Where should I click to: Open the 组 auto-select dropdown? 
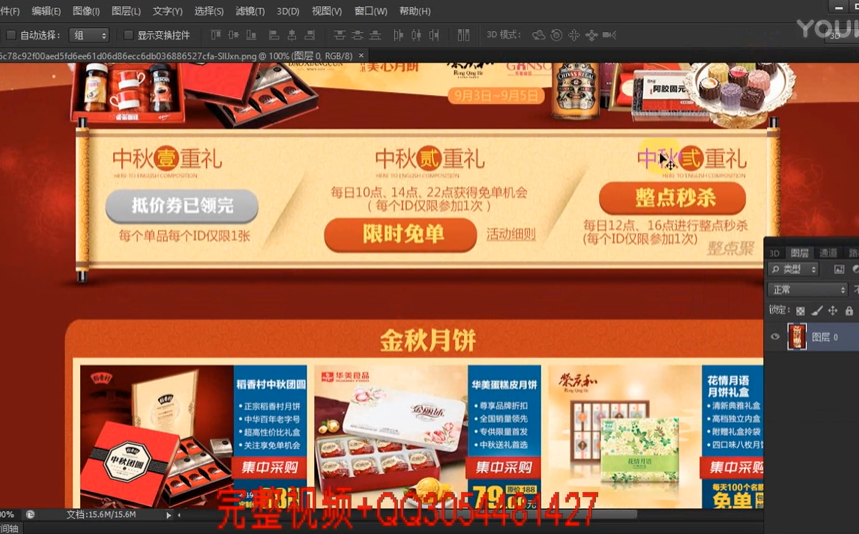[89, 35]
